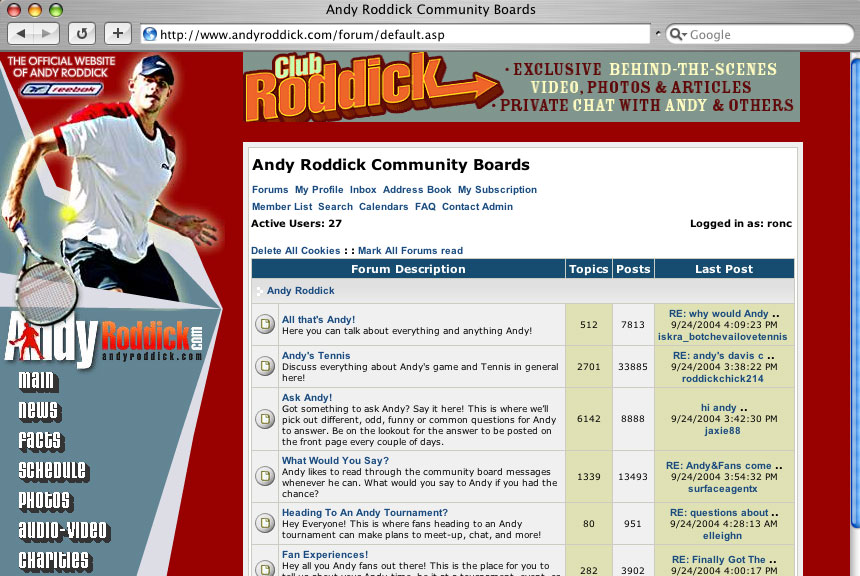The height and width of the screenshot is (576, 860).
Task: Click folder icon beside All that's Andy!
Action: [265, 324]
